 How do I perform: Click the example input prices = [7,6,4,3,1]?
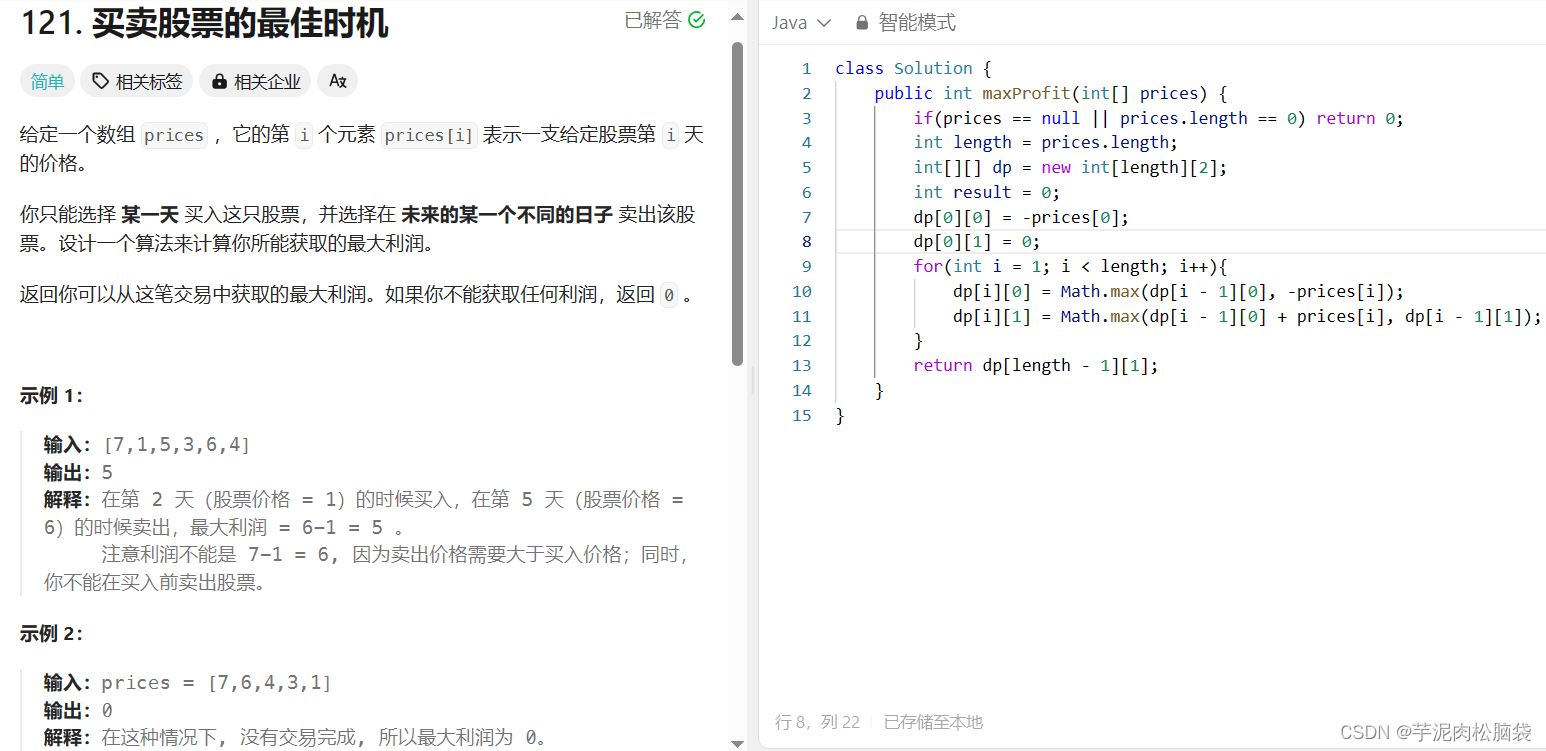pyautogui.click(x=216, y=682)
